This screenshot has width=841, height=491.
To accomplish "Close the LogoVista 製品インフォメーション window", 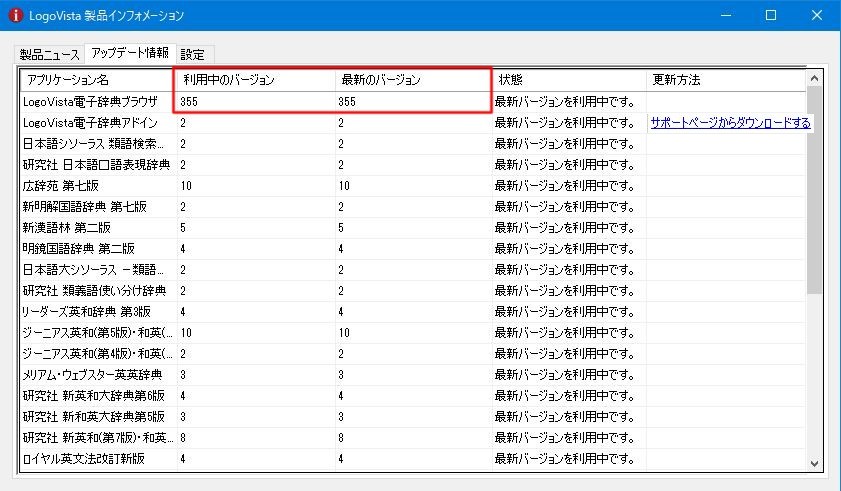I will tap(816, 15).
